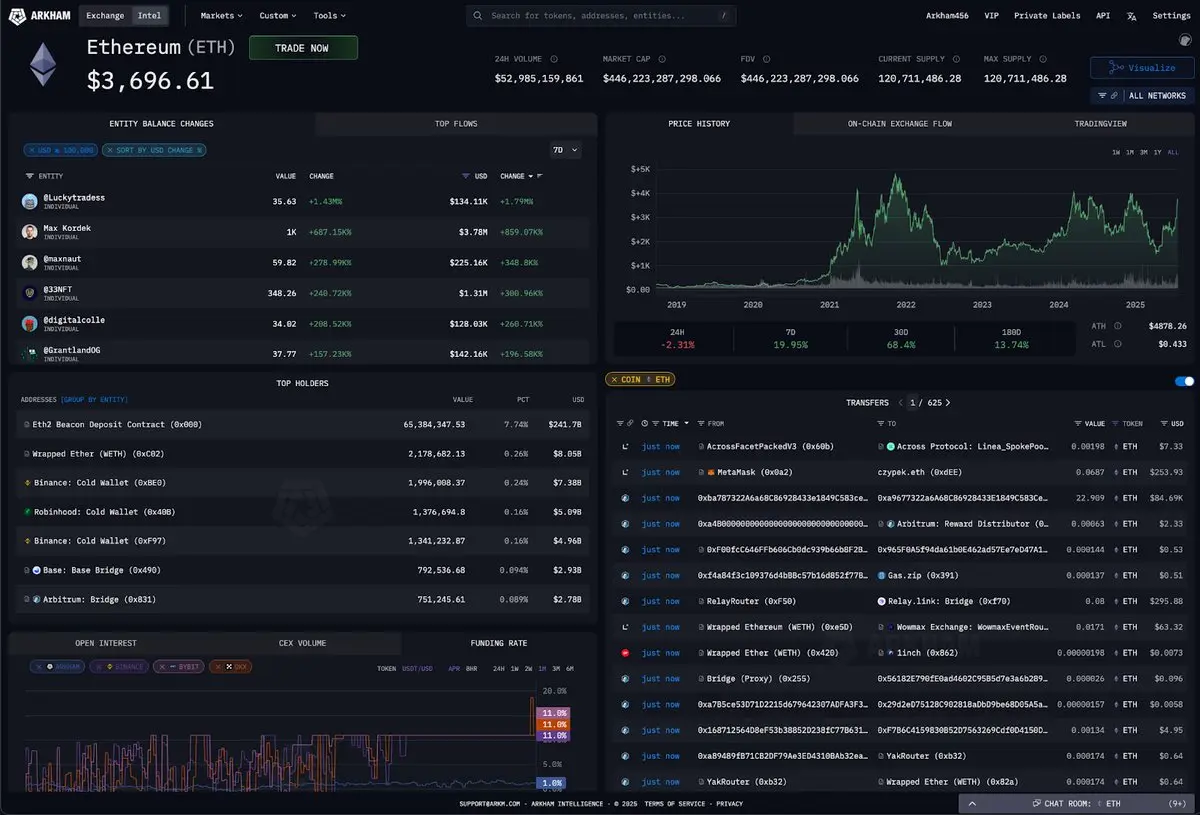Switch to the Open Interest tab
Screen dimensions: 1200x815
(106, 643)
